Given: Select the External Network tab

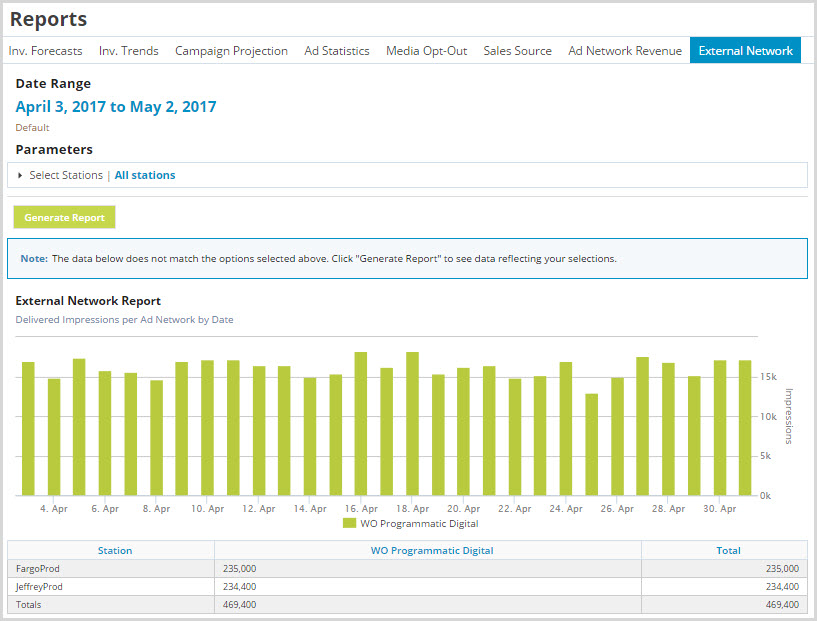Looking at the screenshot, I should (745, 50).
